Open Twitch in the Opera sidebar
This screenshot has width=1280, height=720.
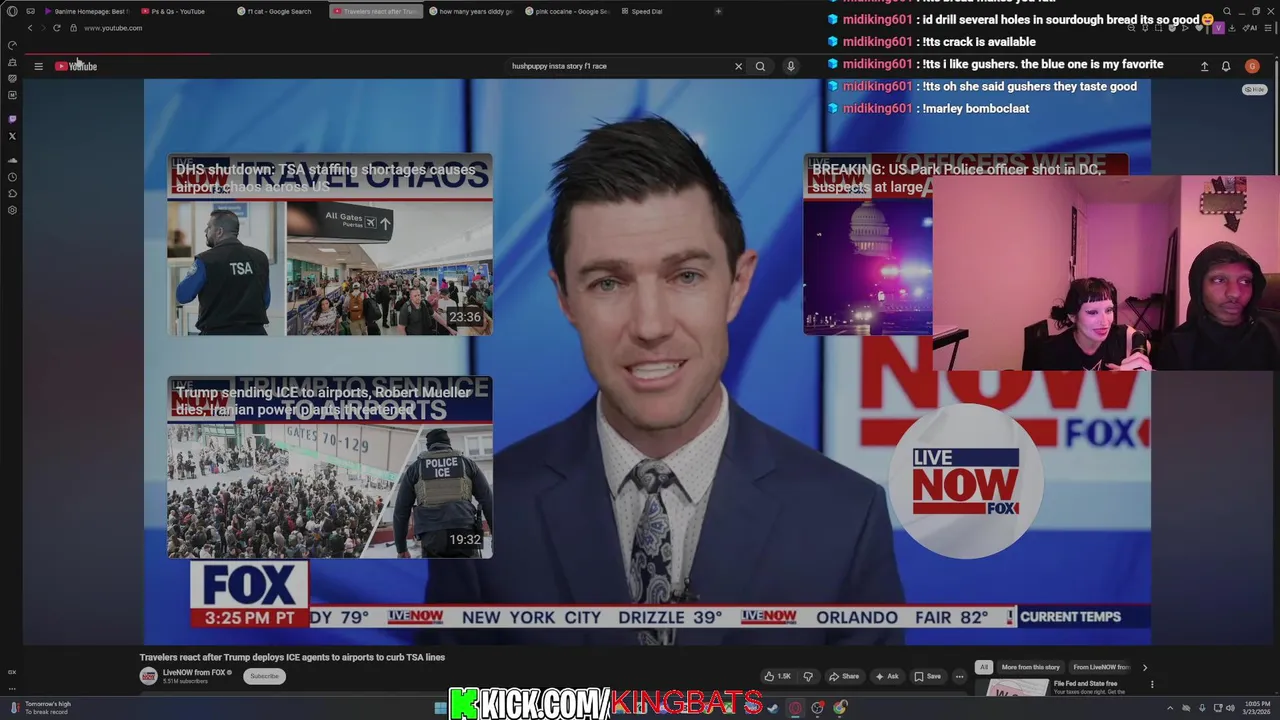pos(12,119)
